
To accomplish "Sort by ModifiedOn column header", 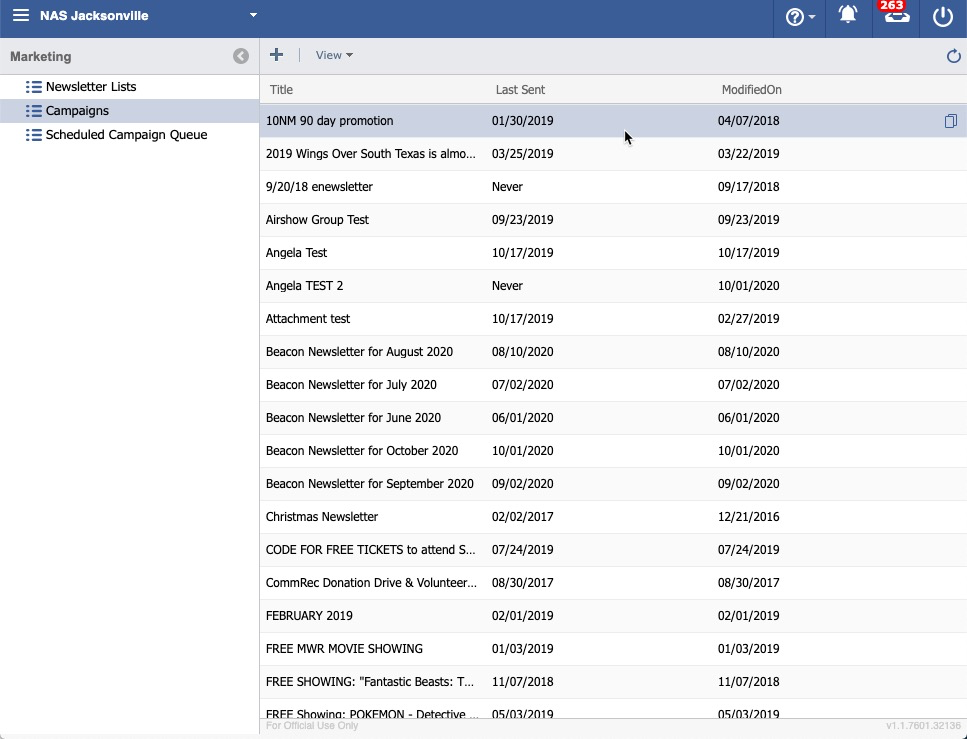I will [x=751, y=90].
